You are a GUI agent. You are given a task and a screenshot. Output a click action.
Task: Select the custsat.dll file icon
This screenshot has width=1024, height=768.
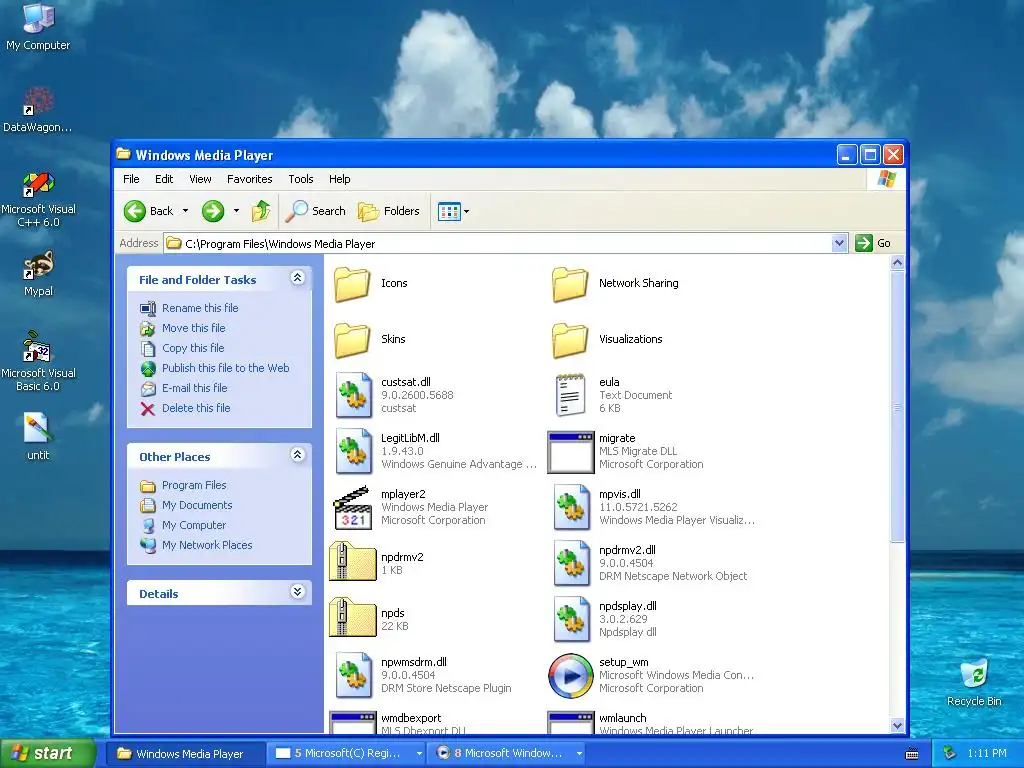click(353, 395)
